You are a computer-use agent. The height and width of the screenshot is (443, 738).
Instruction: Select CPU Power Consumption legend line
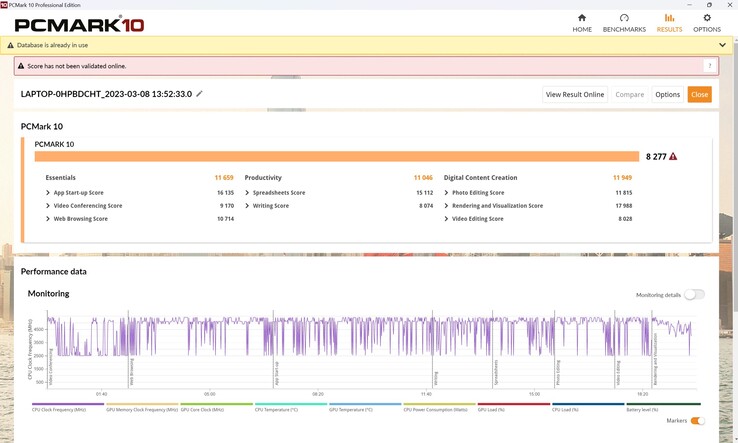[x=440, y=404]
